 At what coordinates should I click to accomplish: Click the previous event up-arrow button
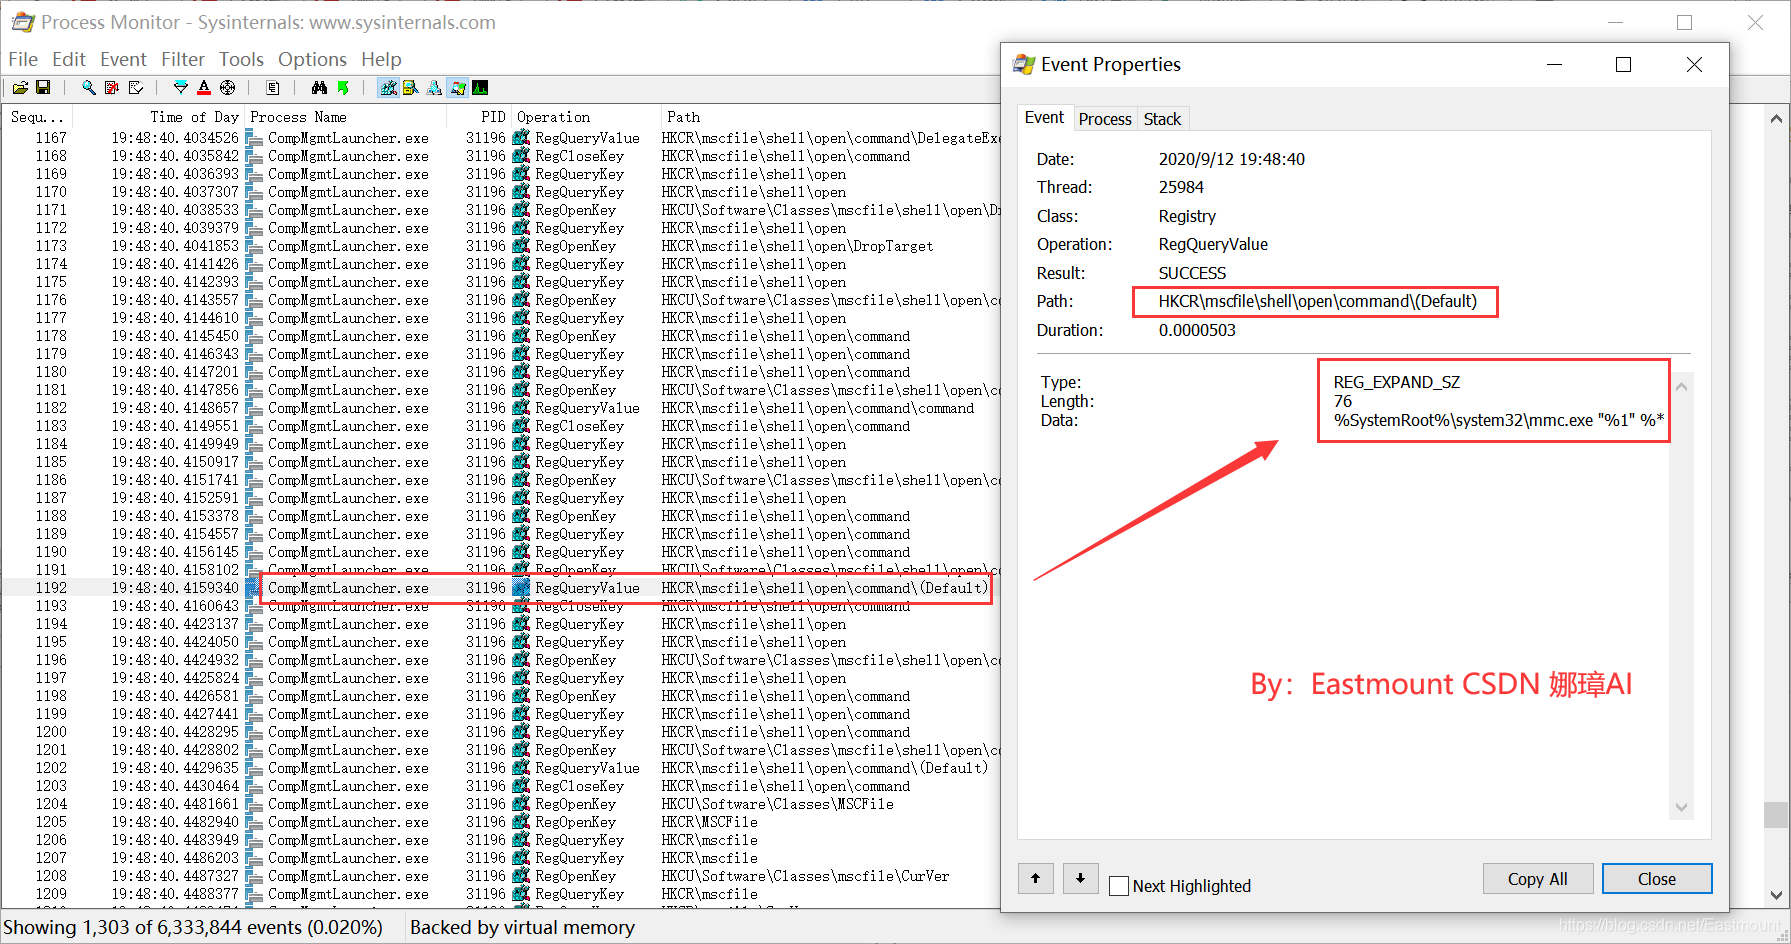point(1035,879)
